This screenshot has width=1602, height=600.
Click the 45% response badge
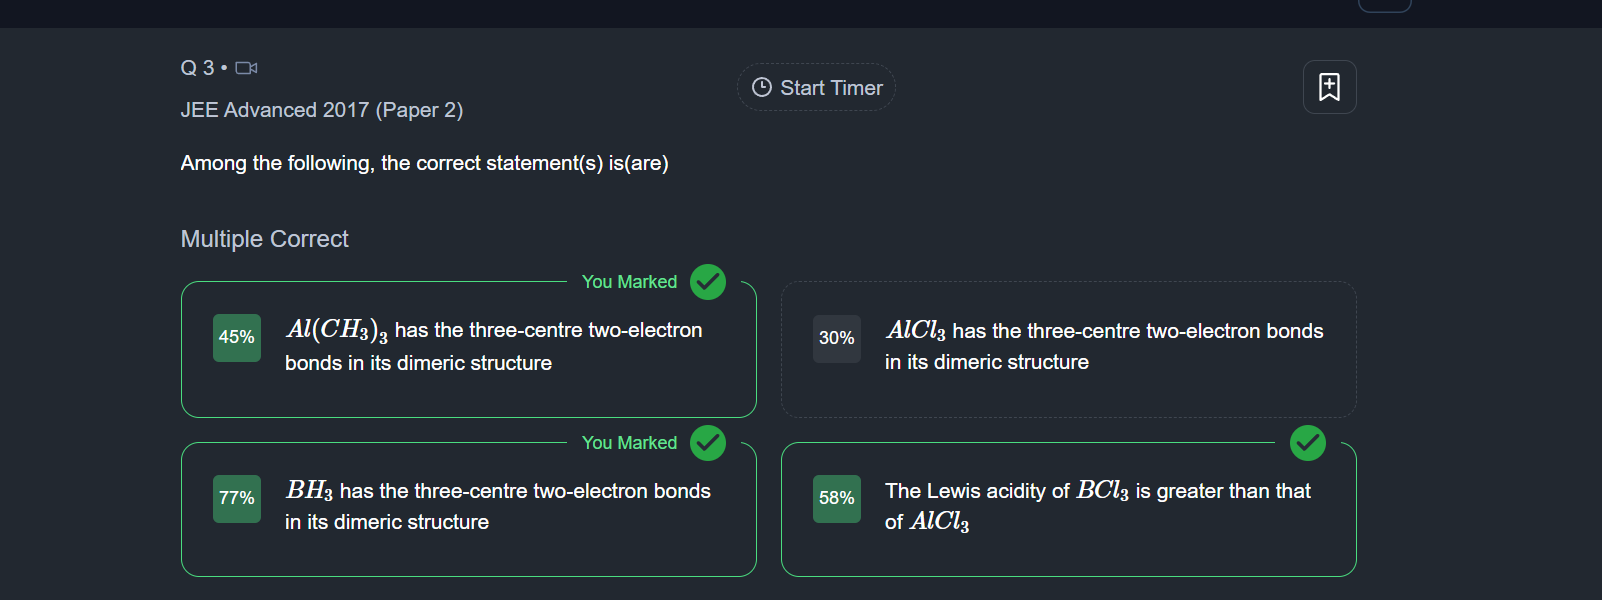tap(237, 338)
